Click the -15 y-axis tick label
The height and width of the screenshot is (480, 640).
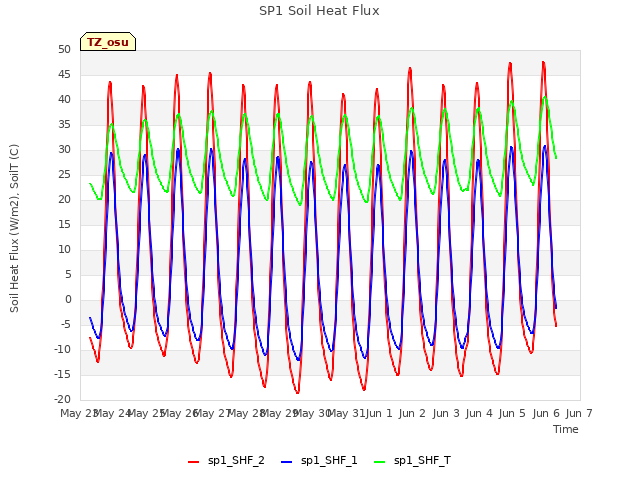point(62,374)
